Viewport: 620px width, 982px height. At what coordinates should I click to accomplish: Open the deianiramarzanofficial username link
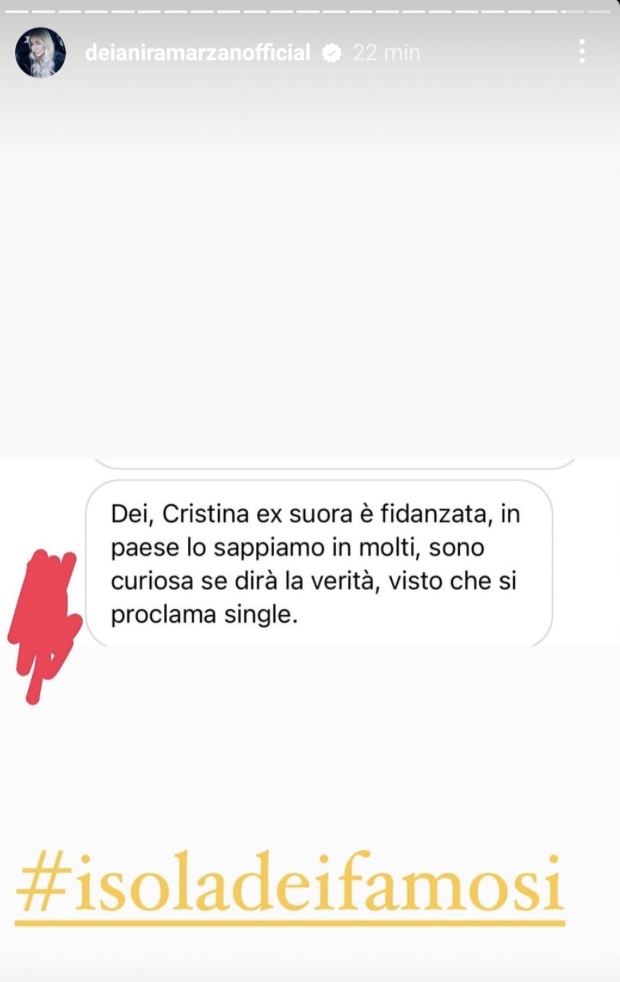[197, 53]
